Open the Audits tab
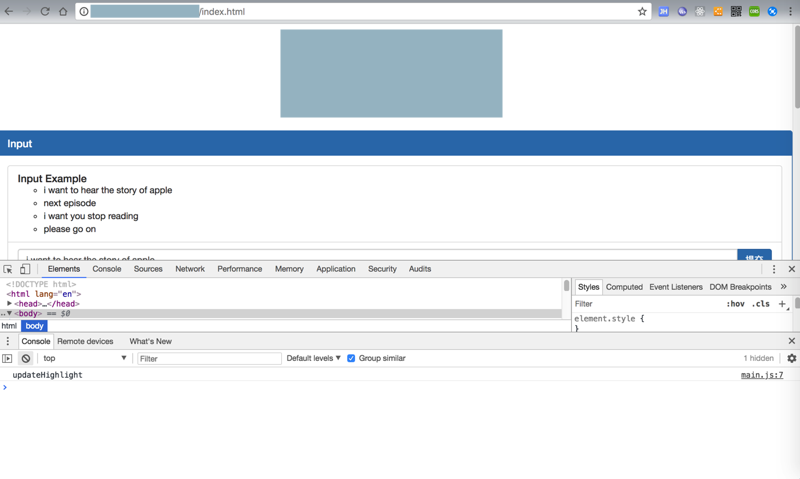This screenshot has height=479, width=800. 420,269
